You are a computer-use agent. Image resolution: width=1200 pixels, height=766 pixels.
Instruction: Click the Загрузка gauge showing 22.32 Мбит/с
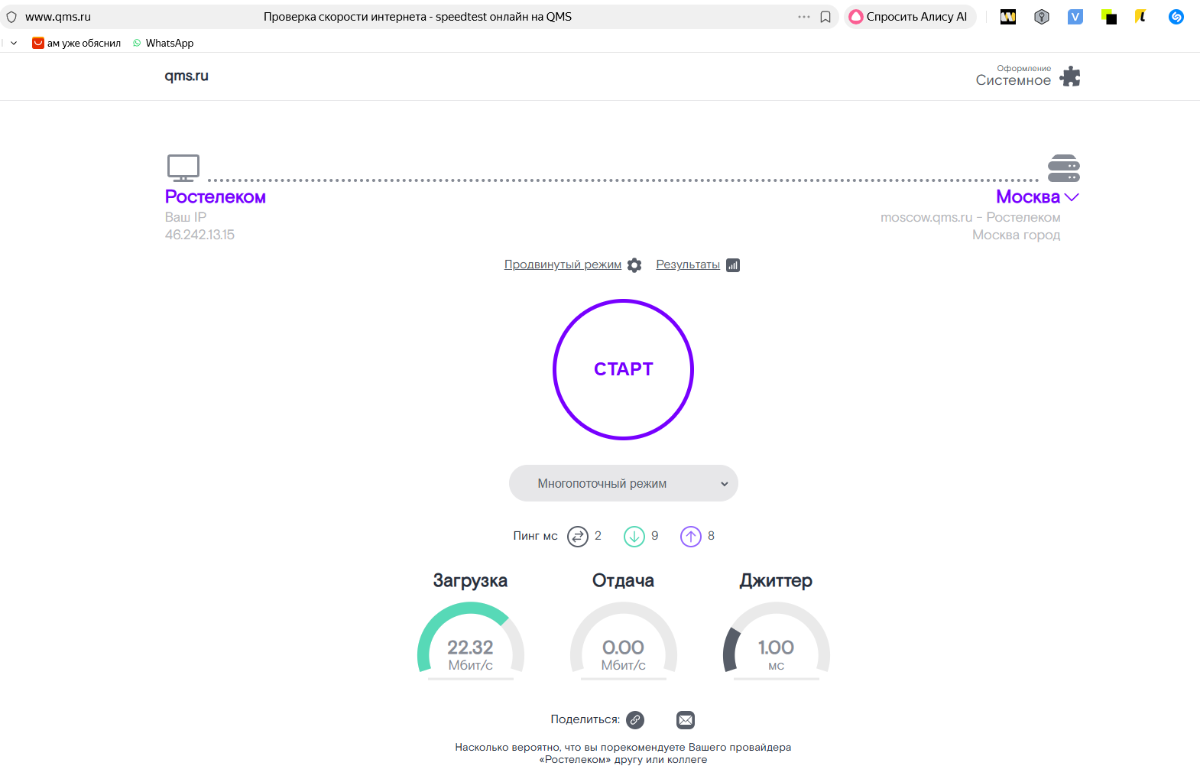click(470, 641)
